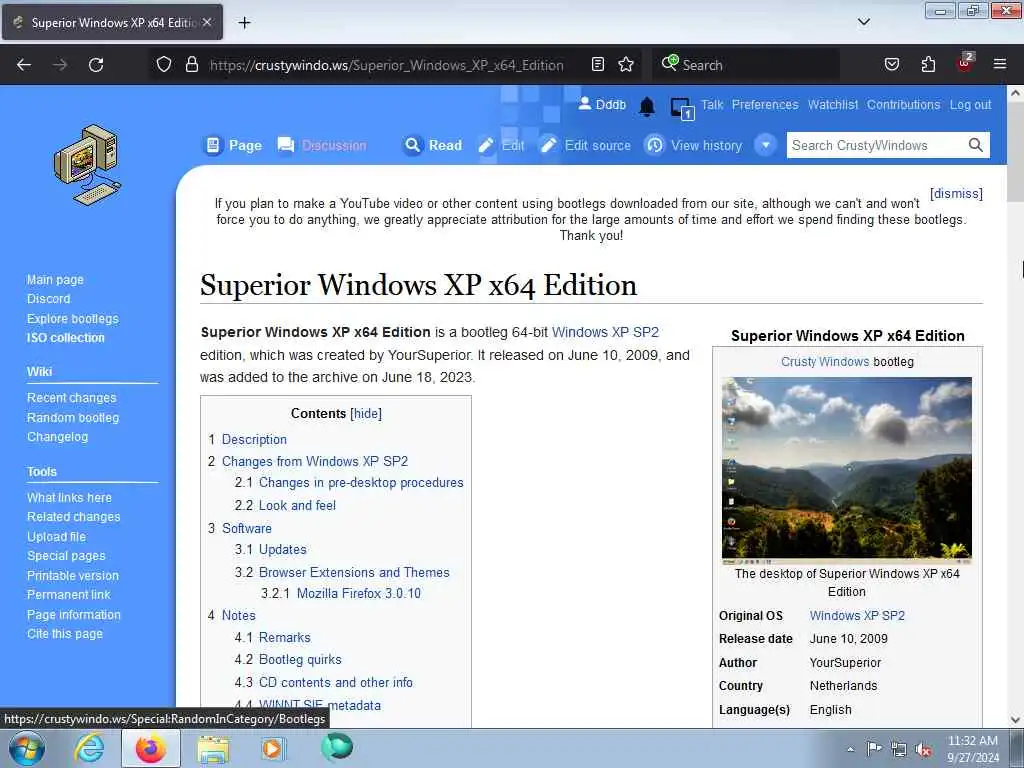Hide the Contents table
Viewport: 1024px width, 768px height.
click(x=366, y=413)
